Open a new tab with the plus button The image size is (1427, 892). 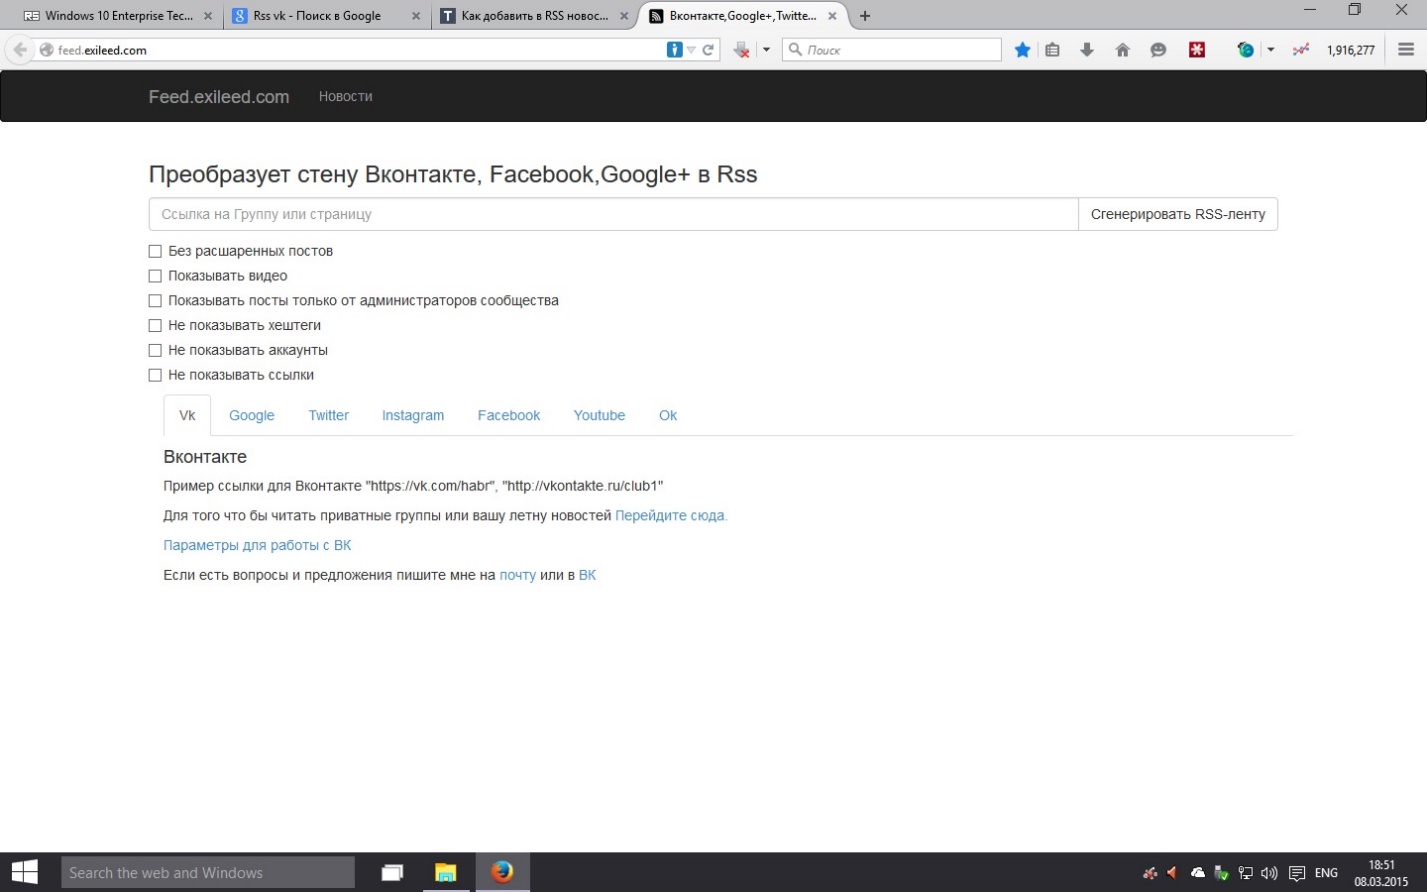(865, 16)
